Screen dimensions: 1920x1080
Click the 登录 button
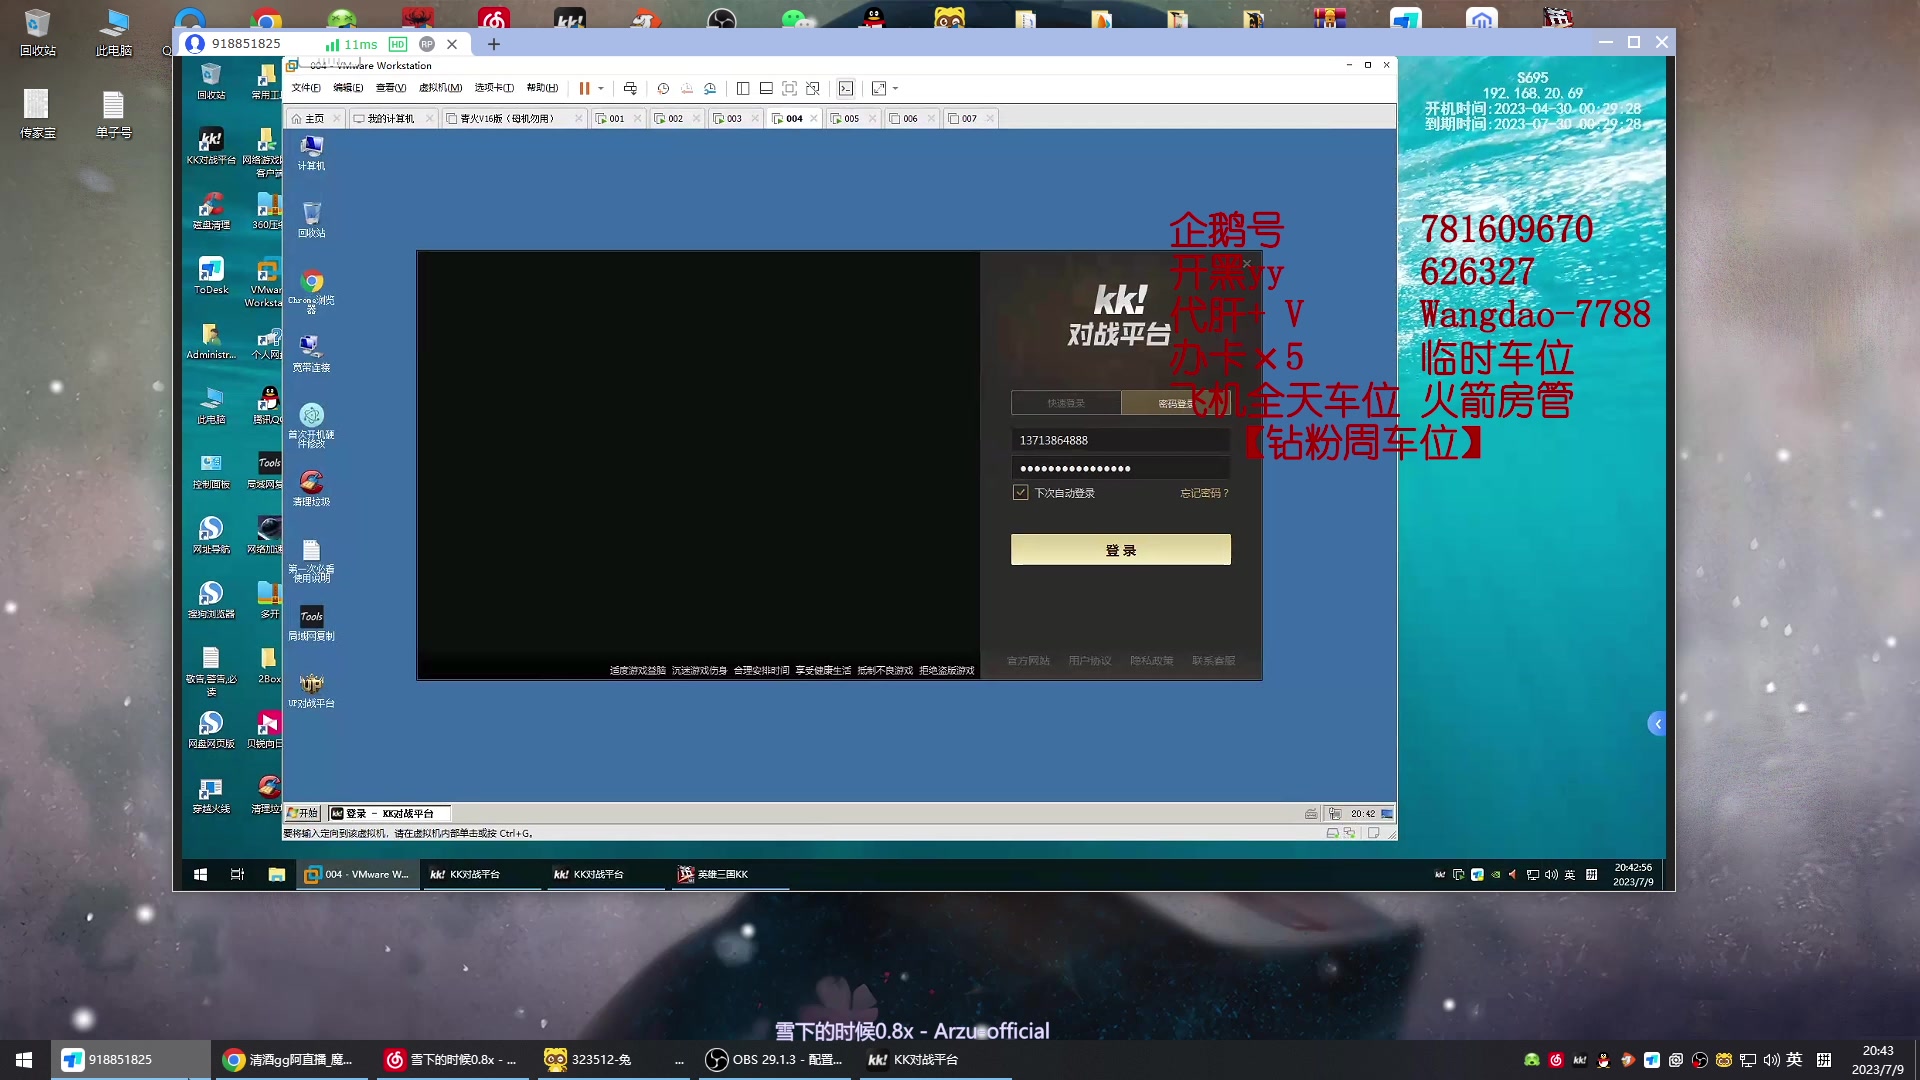tap(1121, 550)
